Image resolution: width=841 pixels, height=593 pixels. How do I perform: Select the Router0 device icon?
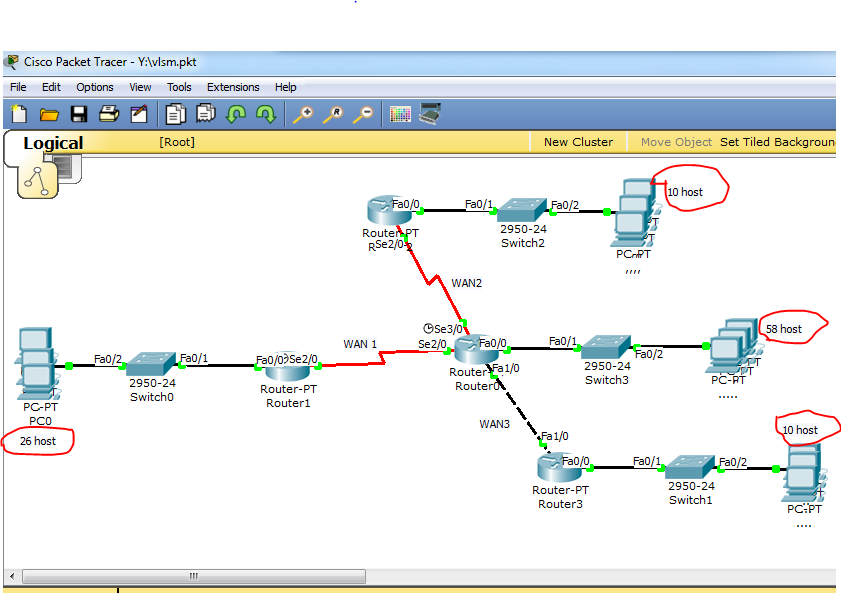476,350
